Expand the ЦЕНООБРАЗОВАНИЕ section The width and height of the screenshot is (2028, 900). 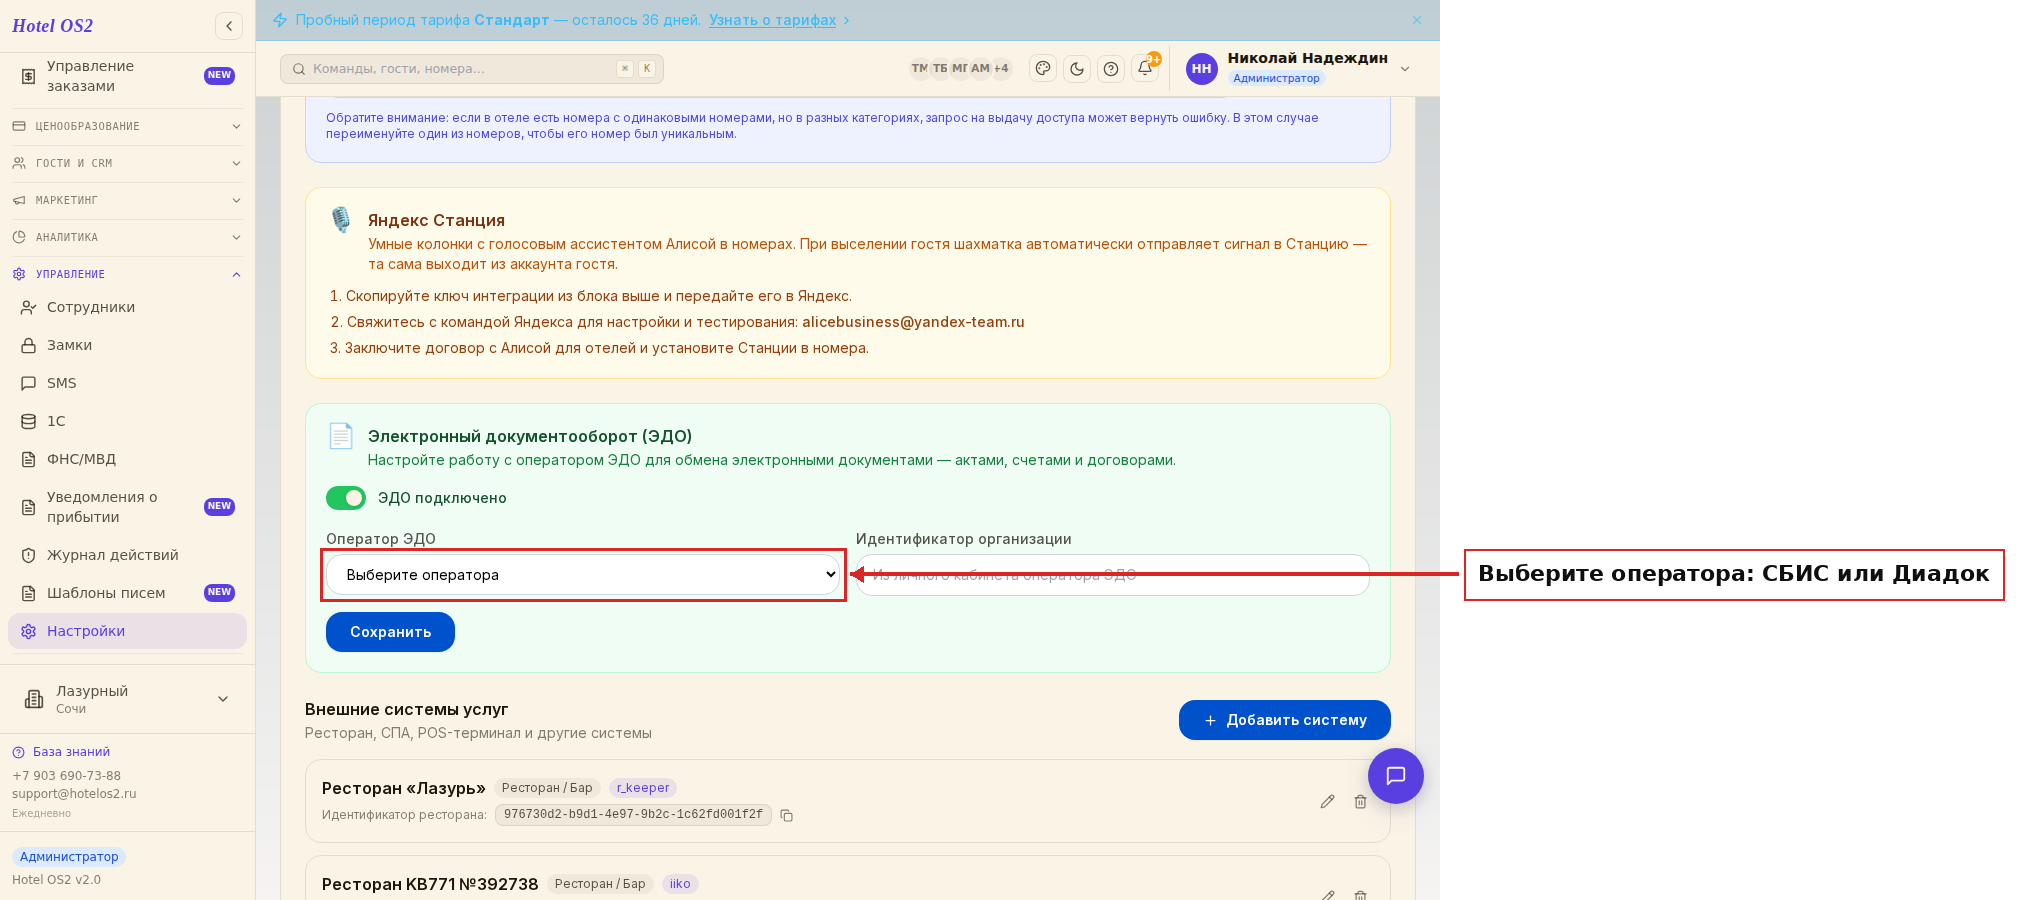[x=127, y=126]
